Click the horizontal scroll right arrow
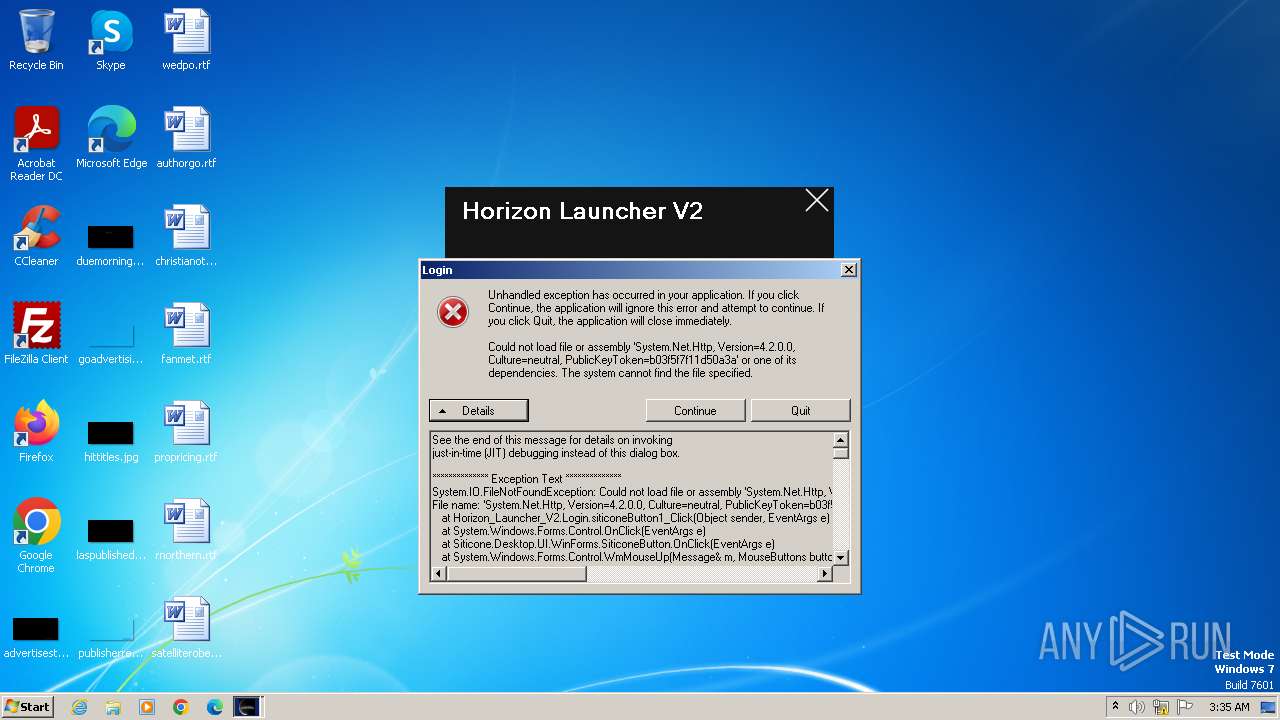 pyautogui.click(x=825, y=573)
